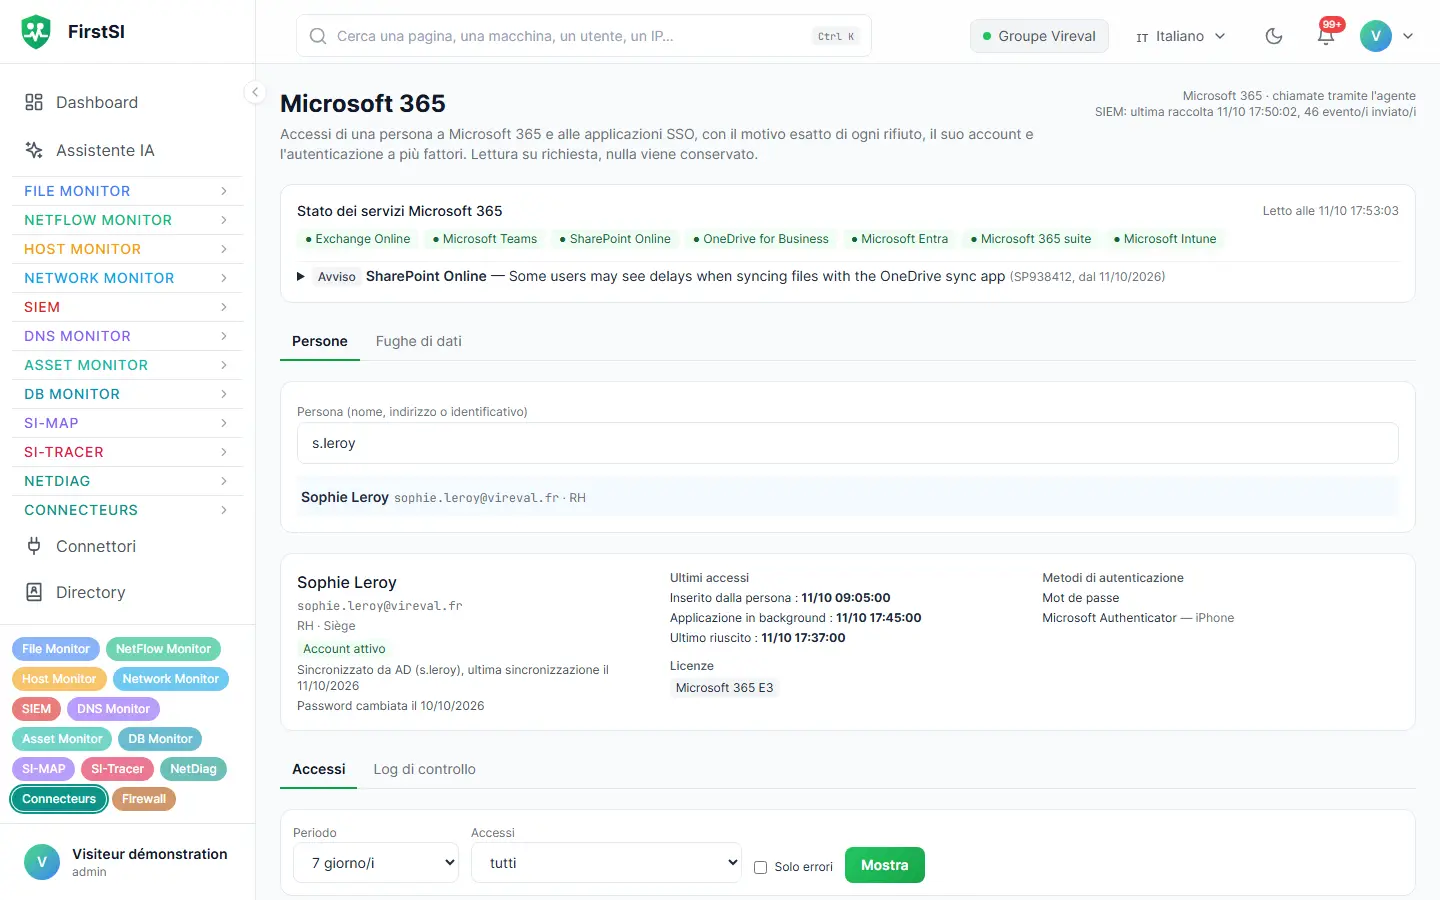This screenshot has height=900, width=1440.
Task: Focus the global search field
Action: click(584, 36)
